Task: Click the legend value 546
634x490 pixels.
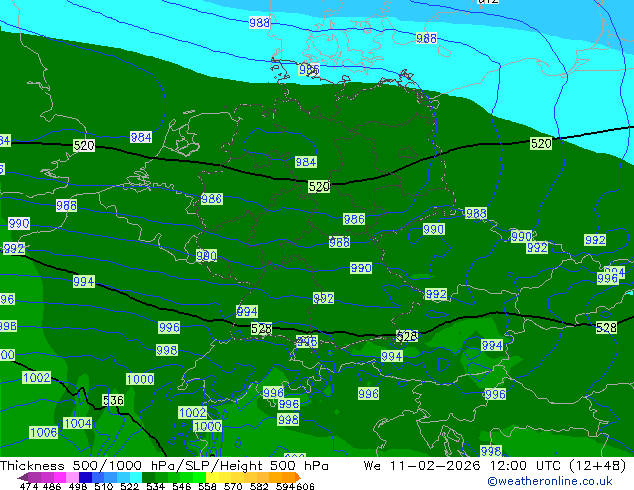Action: [182, 486]
